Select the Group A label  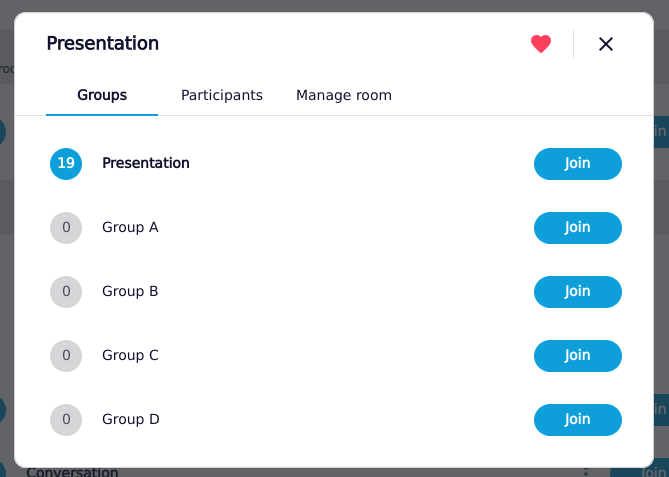pyautogui.click(x=130, y=228)
